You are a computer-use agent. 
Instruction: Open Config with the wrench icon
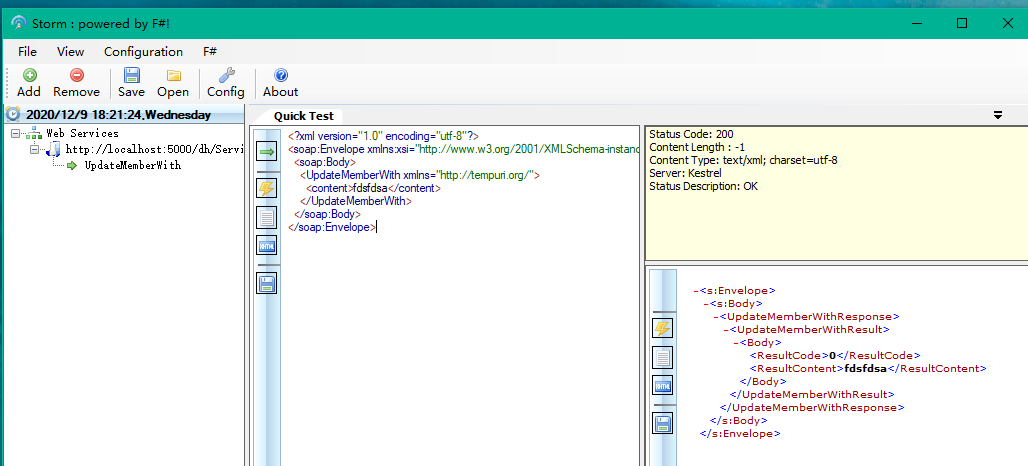226,75
